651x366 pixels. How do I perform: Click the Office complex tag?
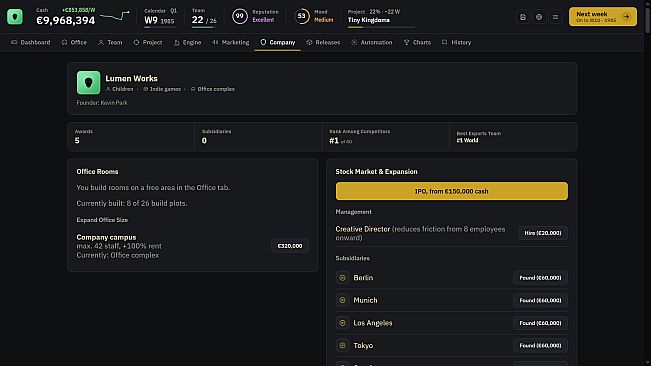tap(213, 89)
